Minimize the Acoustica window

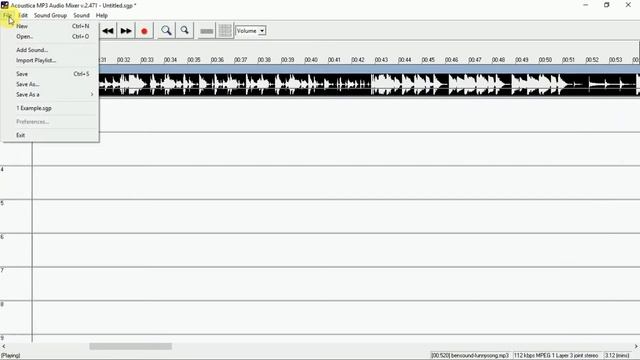point(586,5)
